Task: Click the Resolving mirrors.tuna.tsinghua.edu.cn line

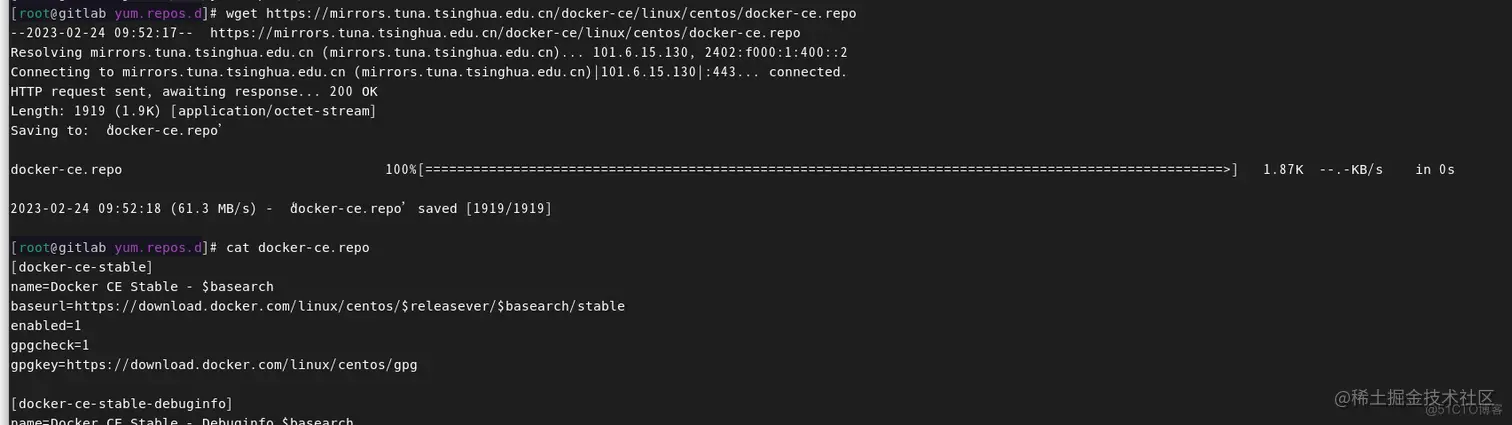Action: pyautogui.click(x=429, y=52)
